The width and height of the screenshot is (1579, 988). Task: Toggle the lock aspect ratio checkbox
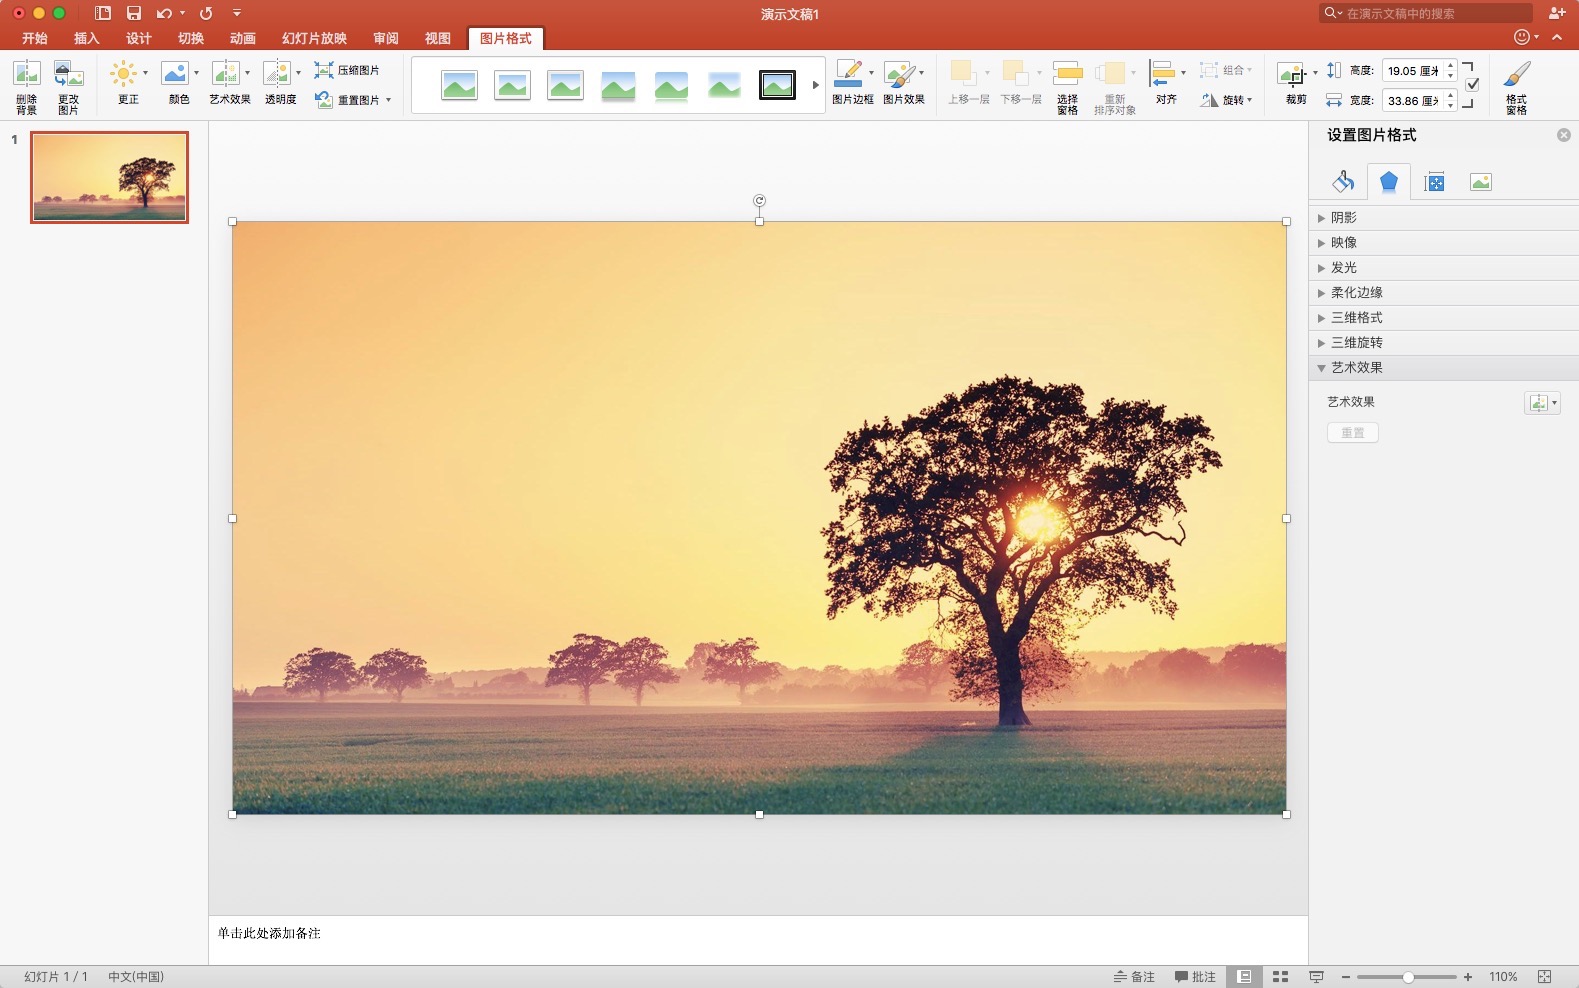coord(1472,85)
